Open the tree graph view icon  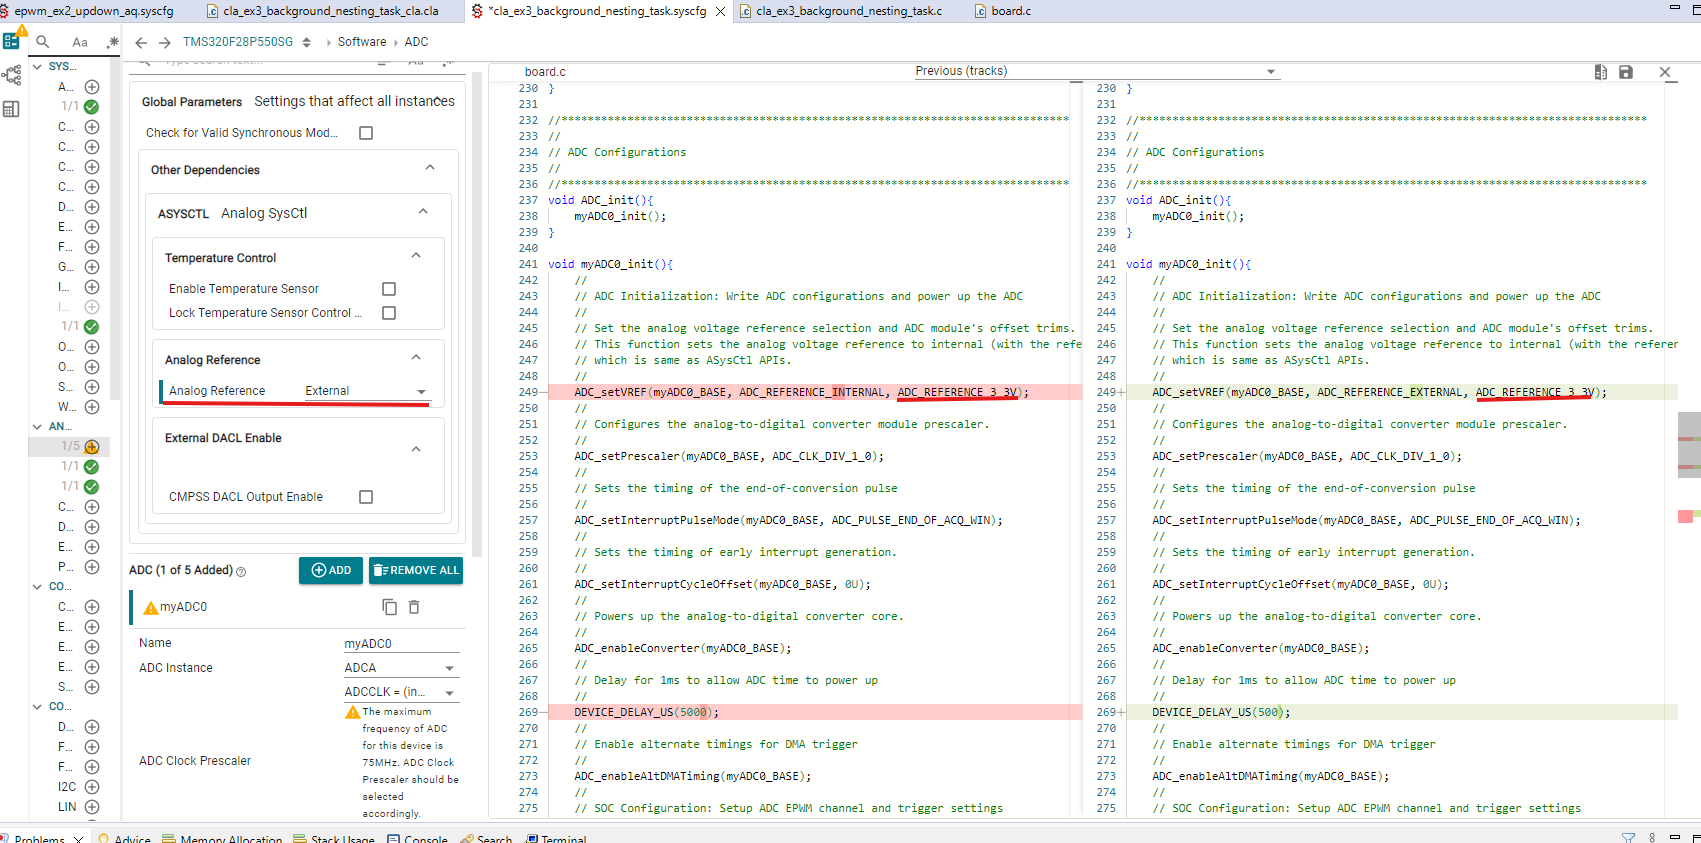coord(11,75)
